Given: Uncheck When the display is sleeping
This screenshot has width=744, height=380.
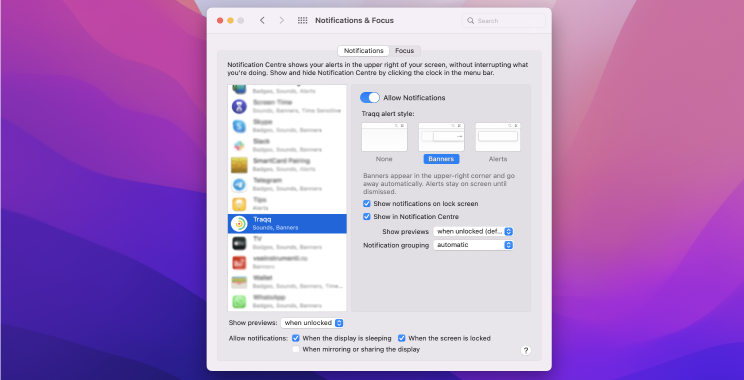Looking at the screenshot, I should point(296,338).
